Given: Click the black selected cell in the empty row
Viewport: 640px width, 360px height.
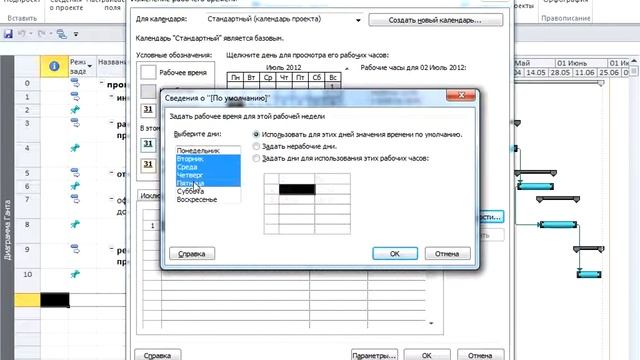Looking at the screenshot, I should tap(55, 300).
